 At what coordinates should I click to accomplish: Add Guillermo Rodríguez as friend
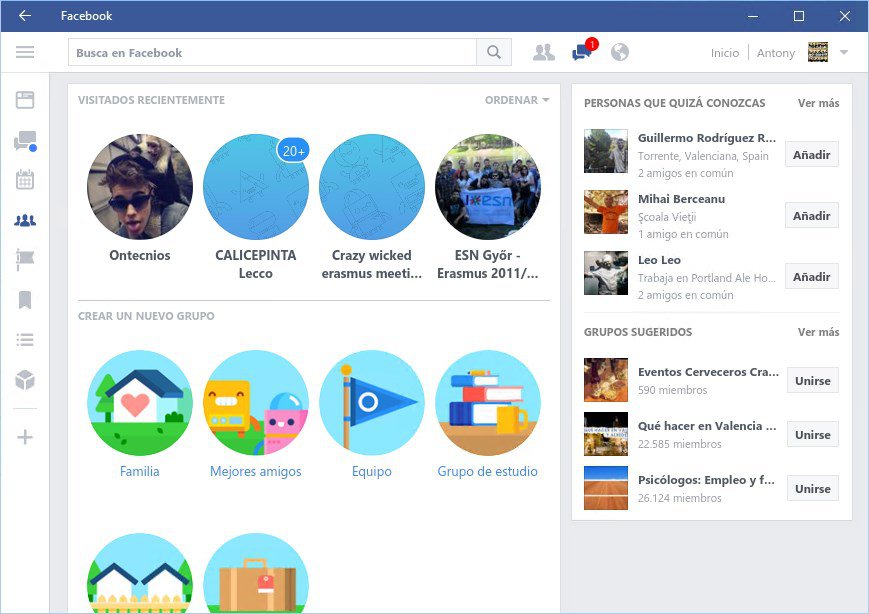click(811, 154)
